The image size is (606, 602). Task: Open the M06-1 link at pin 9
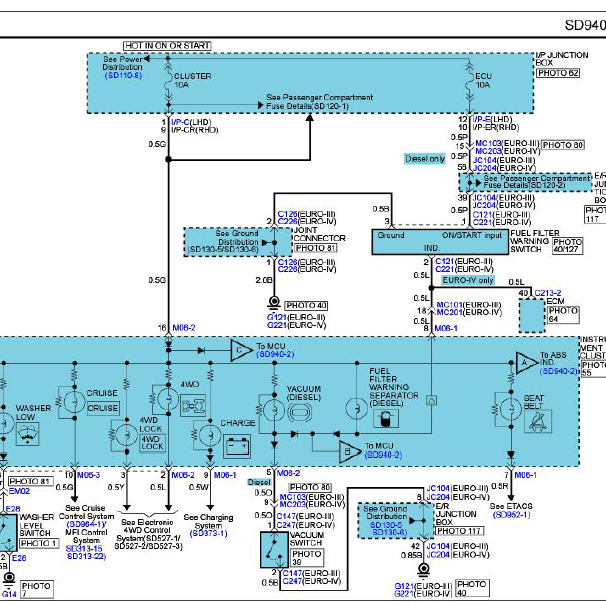[x=225, y=475]
